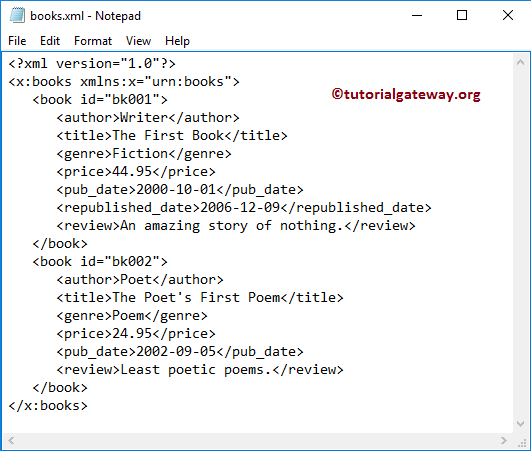Click the review Least poetic poems line
This screenshot has width=531, height=451.
(200, 369)
